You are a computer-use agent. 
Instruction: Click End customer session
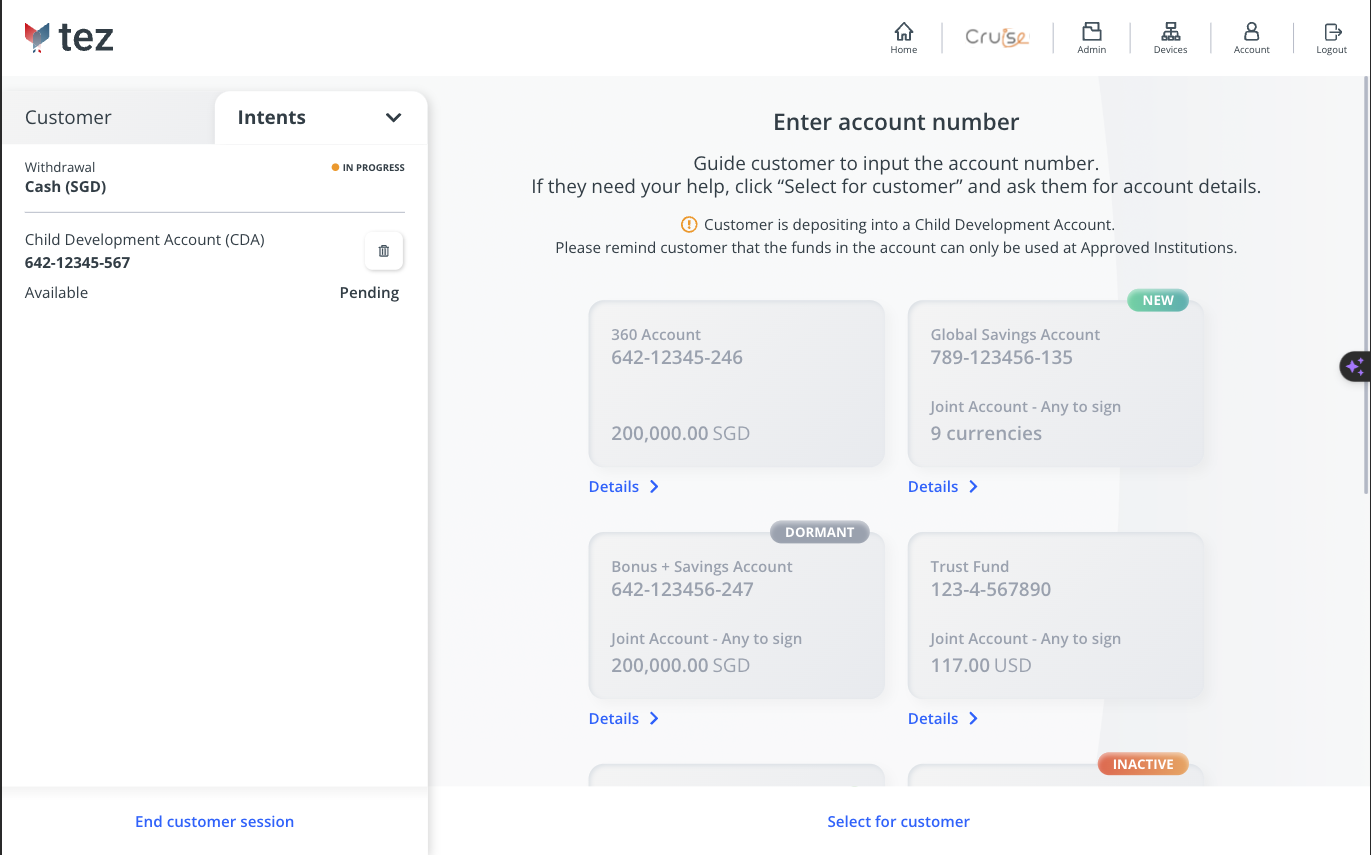[214, 822]
